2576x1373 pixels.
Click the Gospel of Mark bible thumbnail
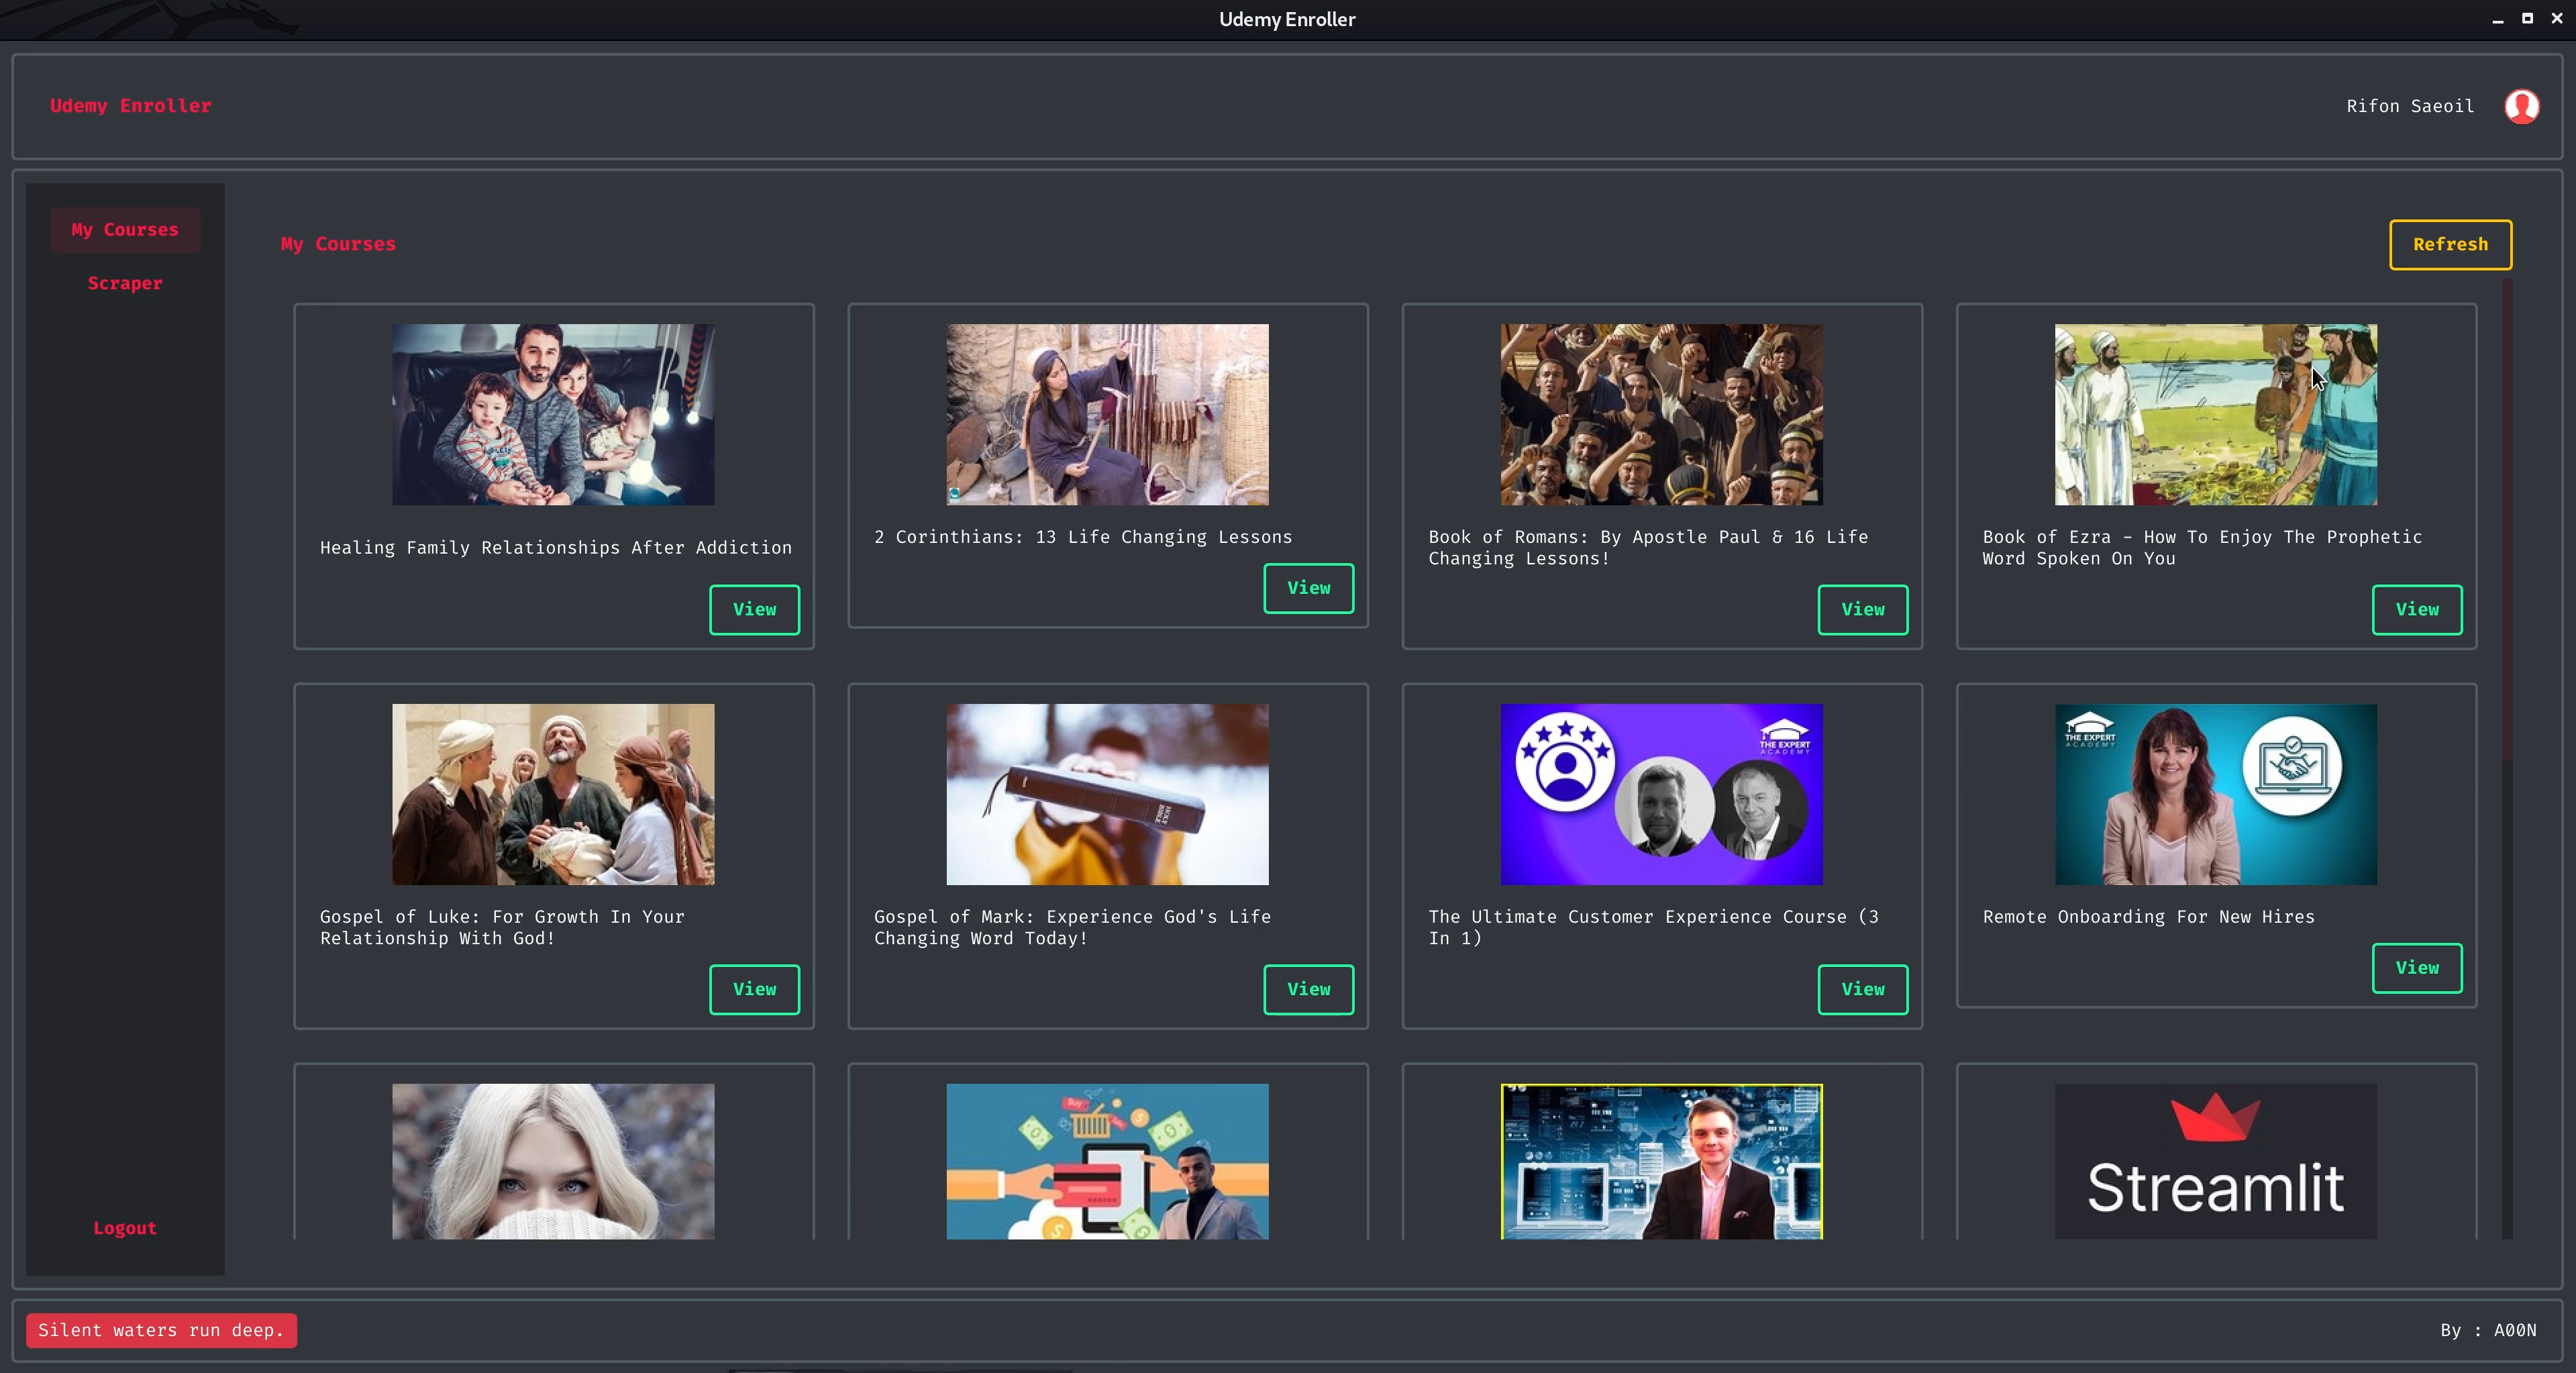tap(1107, 794)
